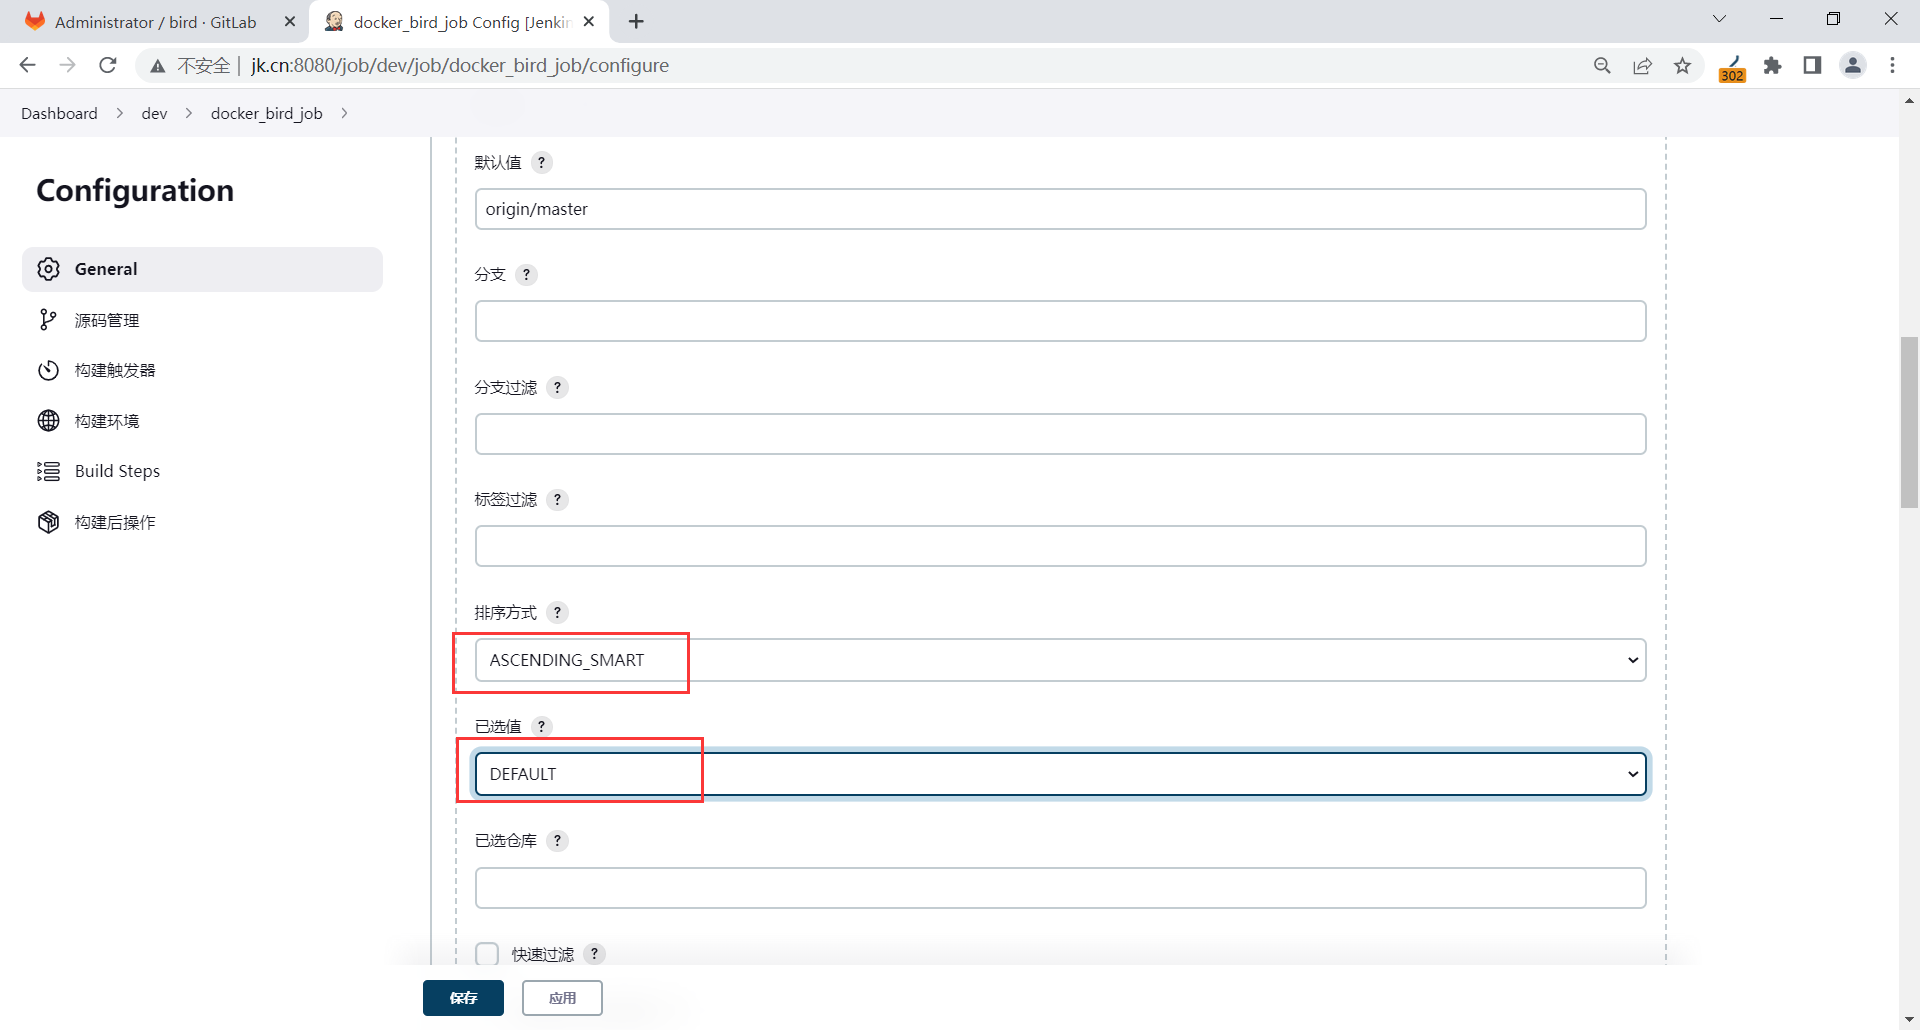Image resolution: width=1920 pixels, height=1030 pixels.
Task: Close the docker_bird_job Config tab
Action: pyautogui.click(x=589, y=21)
